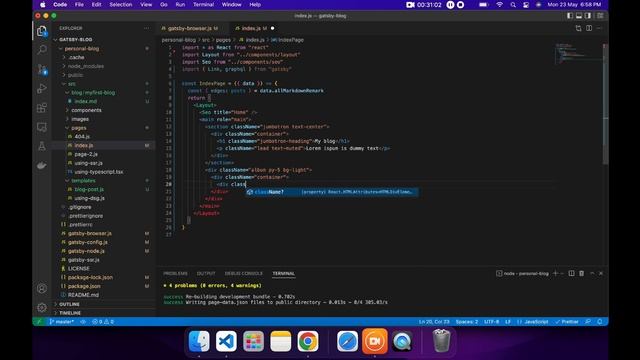Kill the terminal with the trash icon

click(x=582, y=273)
